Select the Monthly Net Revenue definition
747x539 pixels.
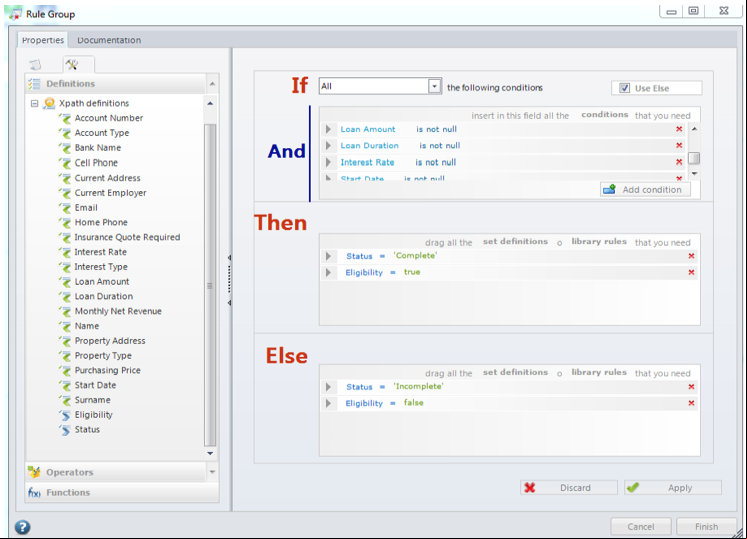(x=118, y=311)
